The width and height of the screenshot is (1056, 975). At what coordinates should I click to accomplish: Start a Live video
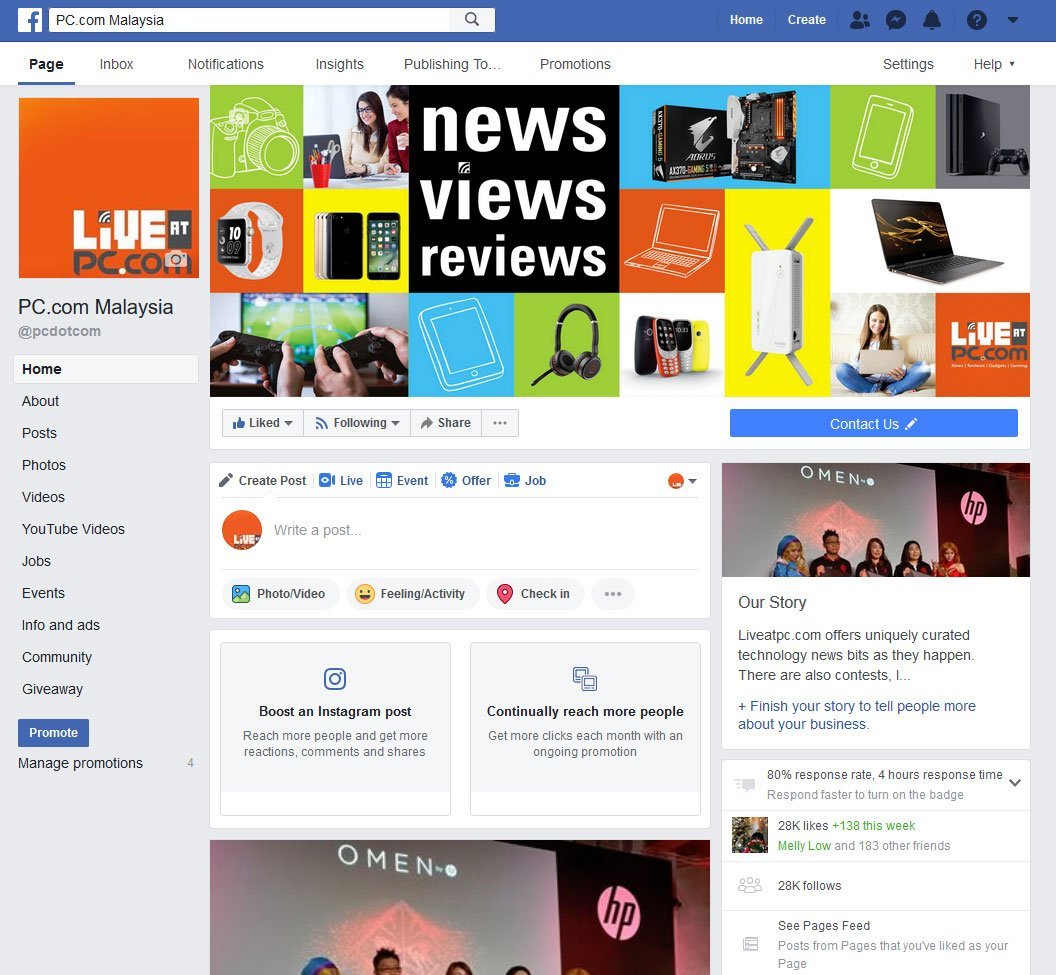click(x=341, y=481)
